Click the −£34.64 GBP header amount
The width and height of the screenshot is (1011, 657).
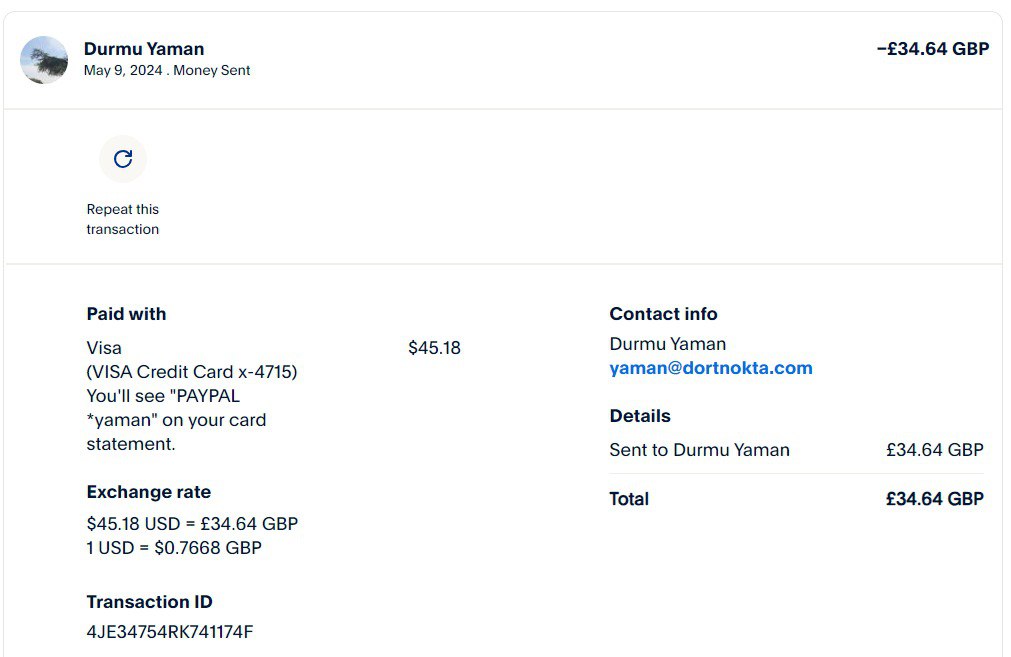[932, 48]
